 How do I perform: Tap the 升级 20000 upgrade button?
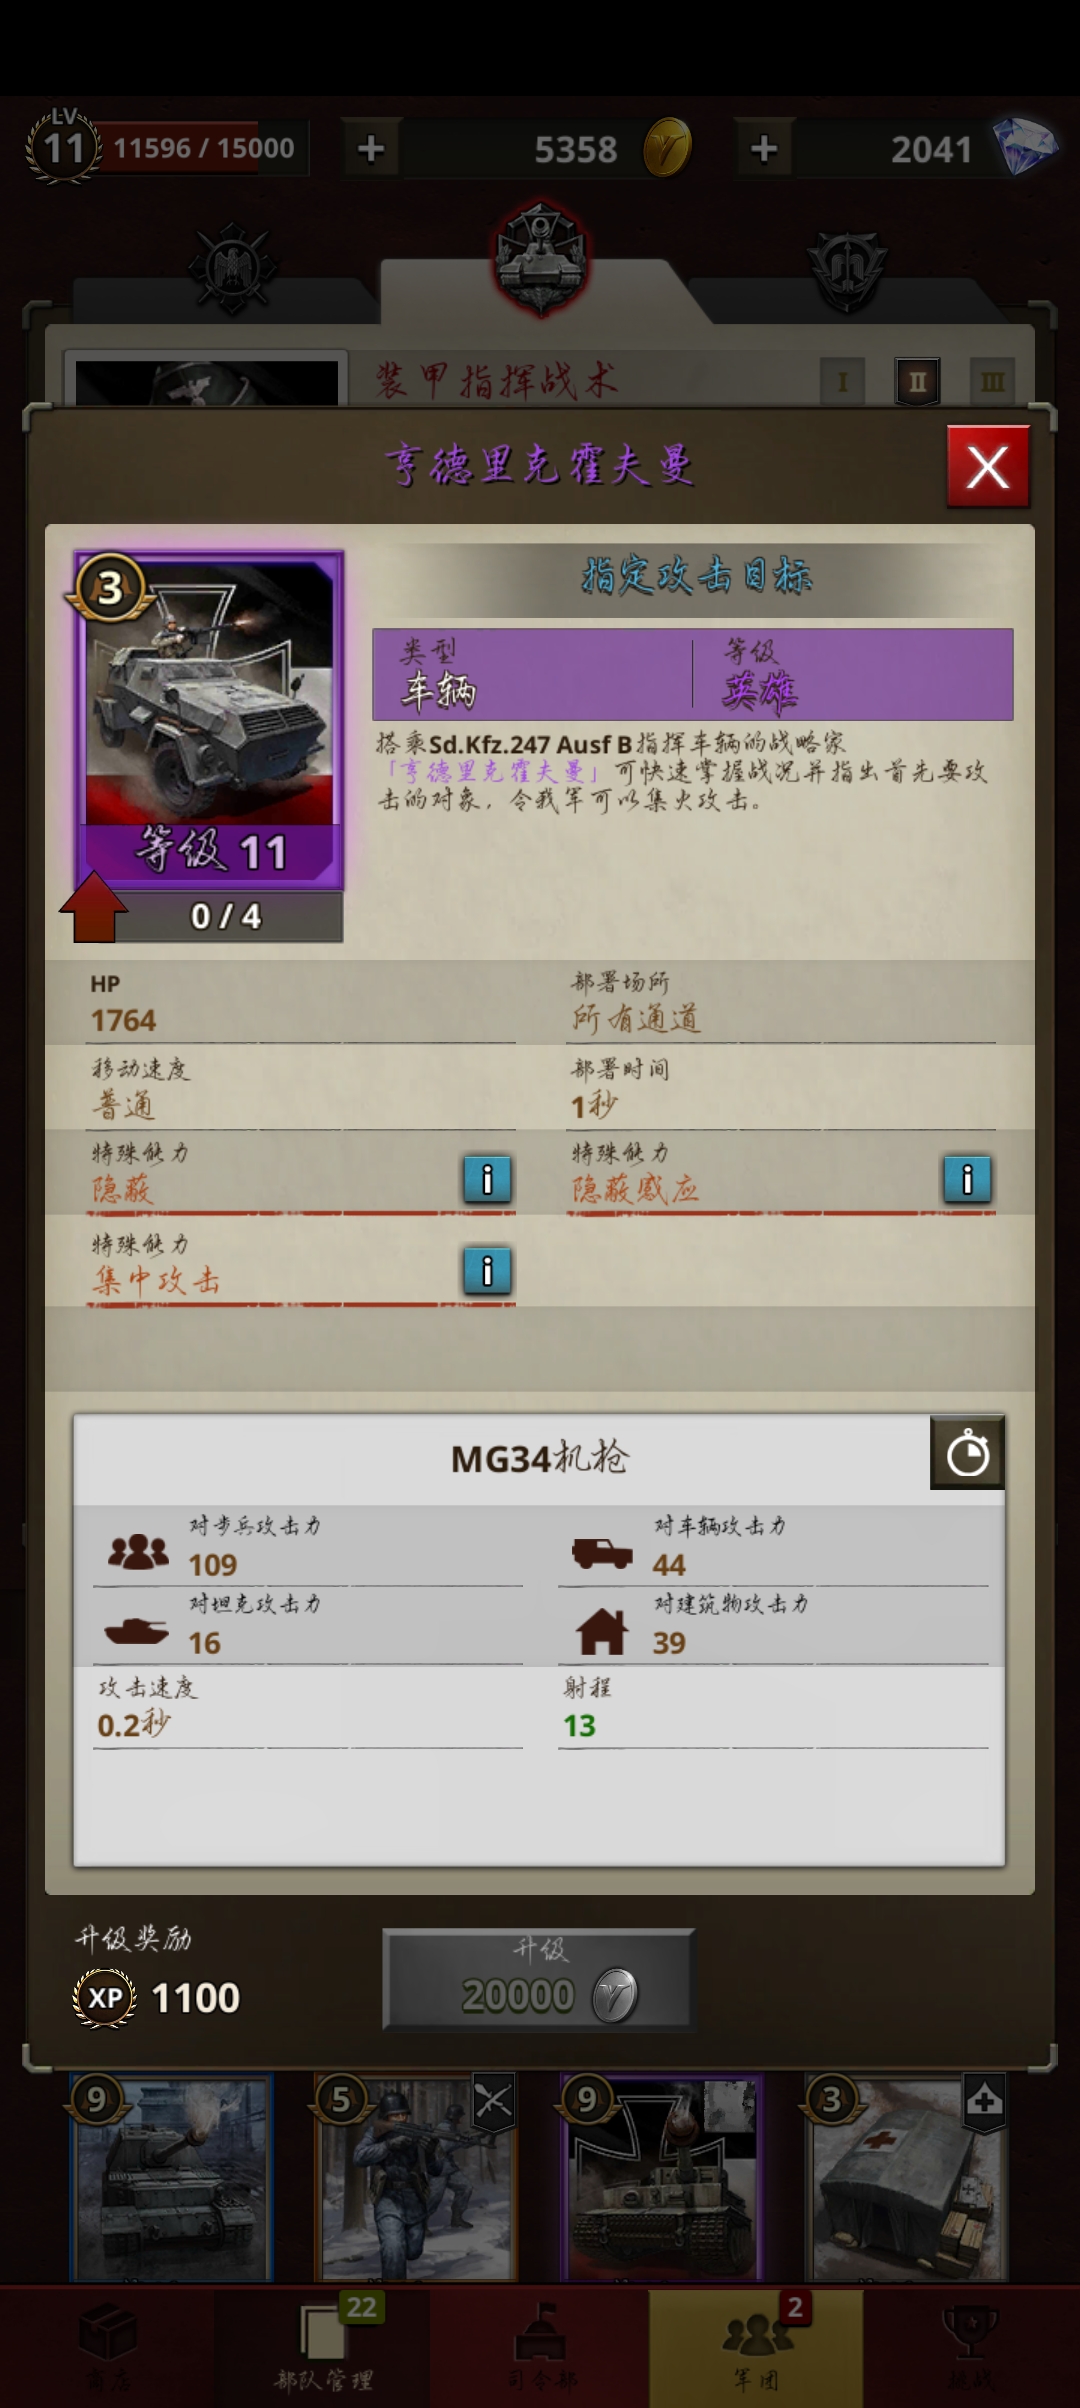(x=538, y=1978)
